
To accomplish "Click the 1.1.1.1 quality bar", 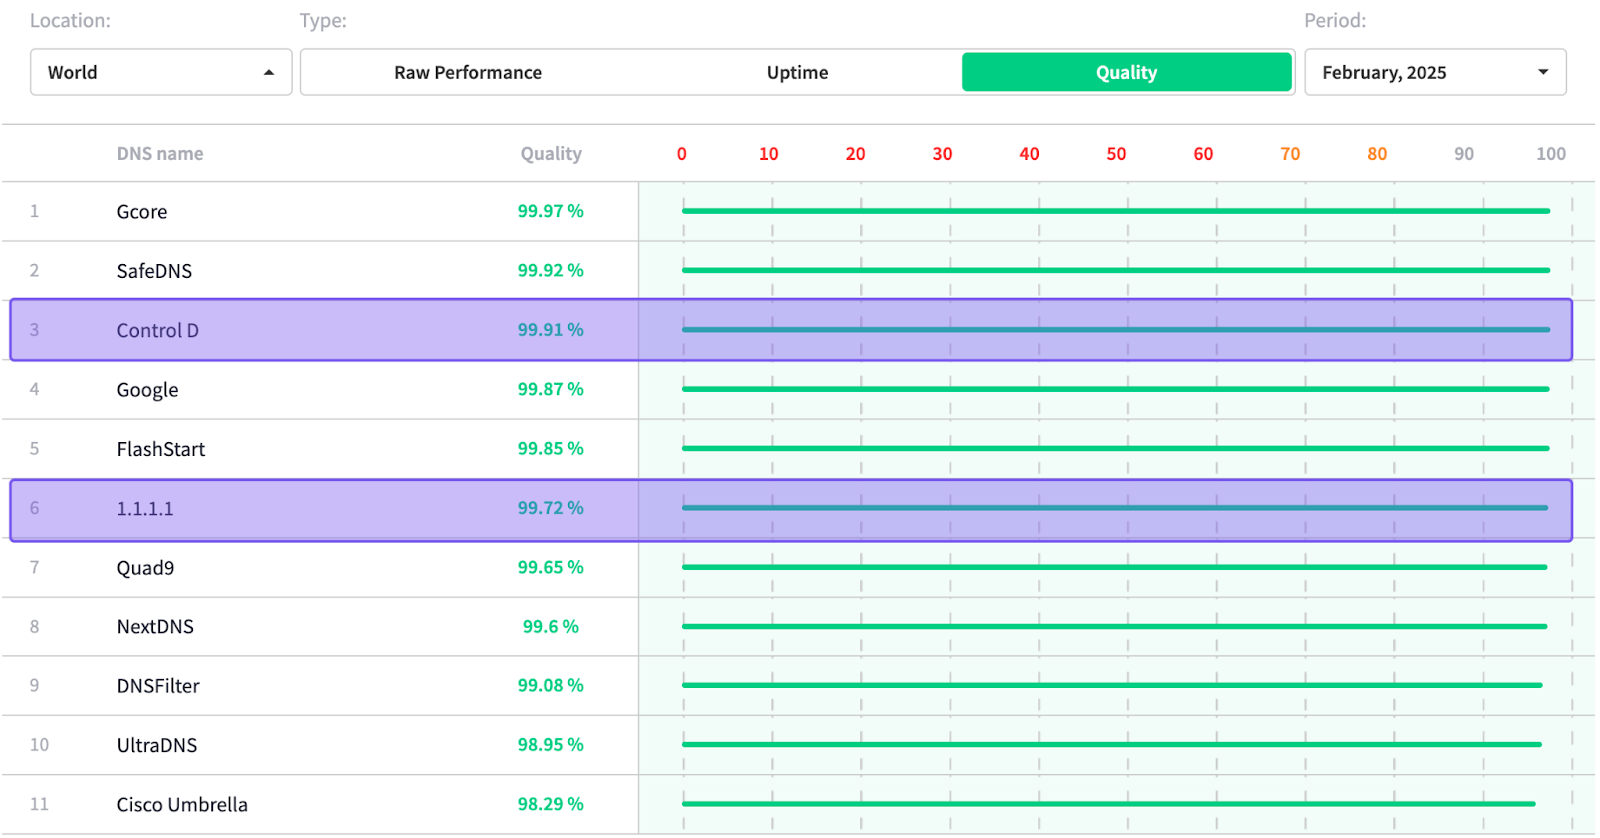I will point(1115,507).
